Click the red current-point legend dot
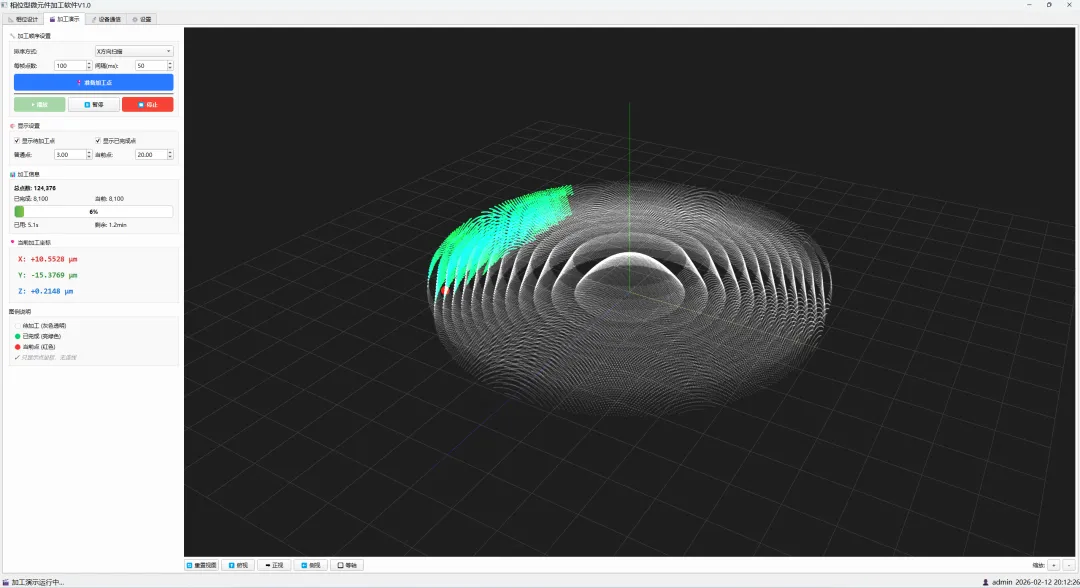This screenshot has width=1080, height=588. 18,347
